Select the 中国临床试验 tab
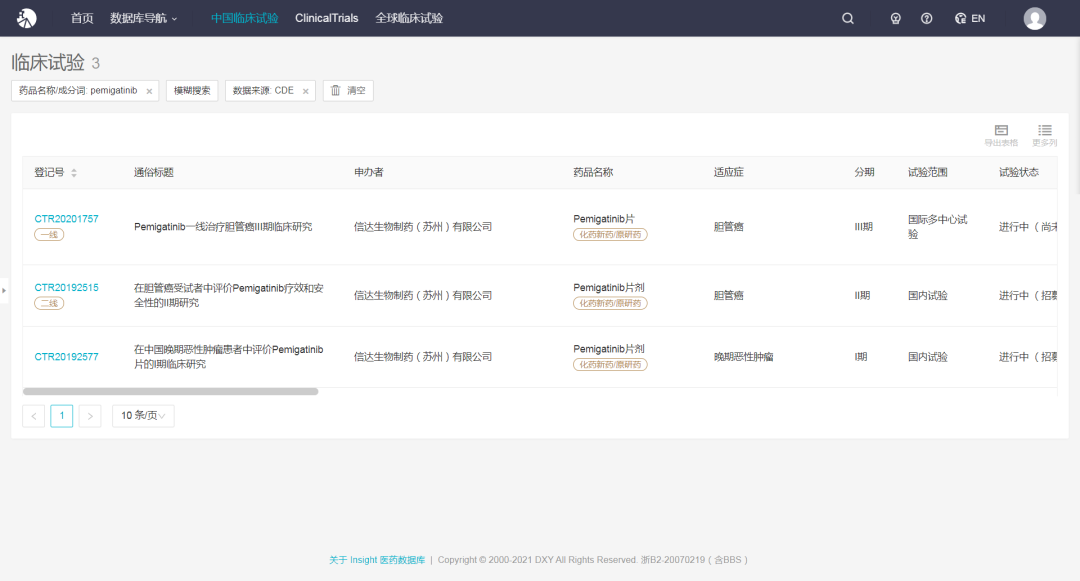Viewport: 1080px width, 581px height. click(x=245, y=19)
